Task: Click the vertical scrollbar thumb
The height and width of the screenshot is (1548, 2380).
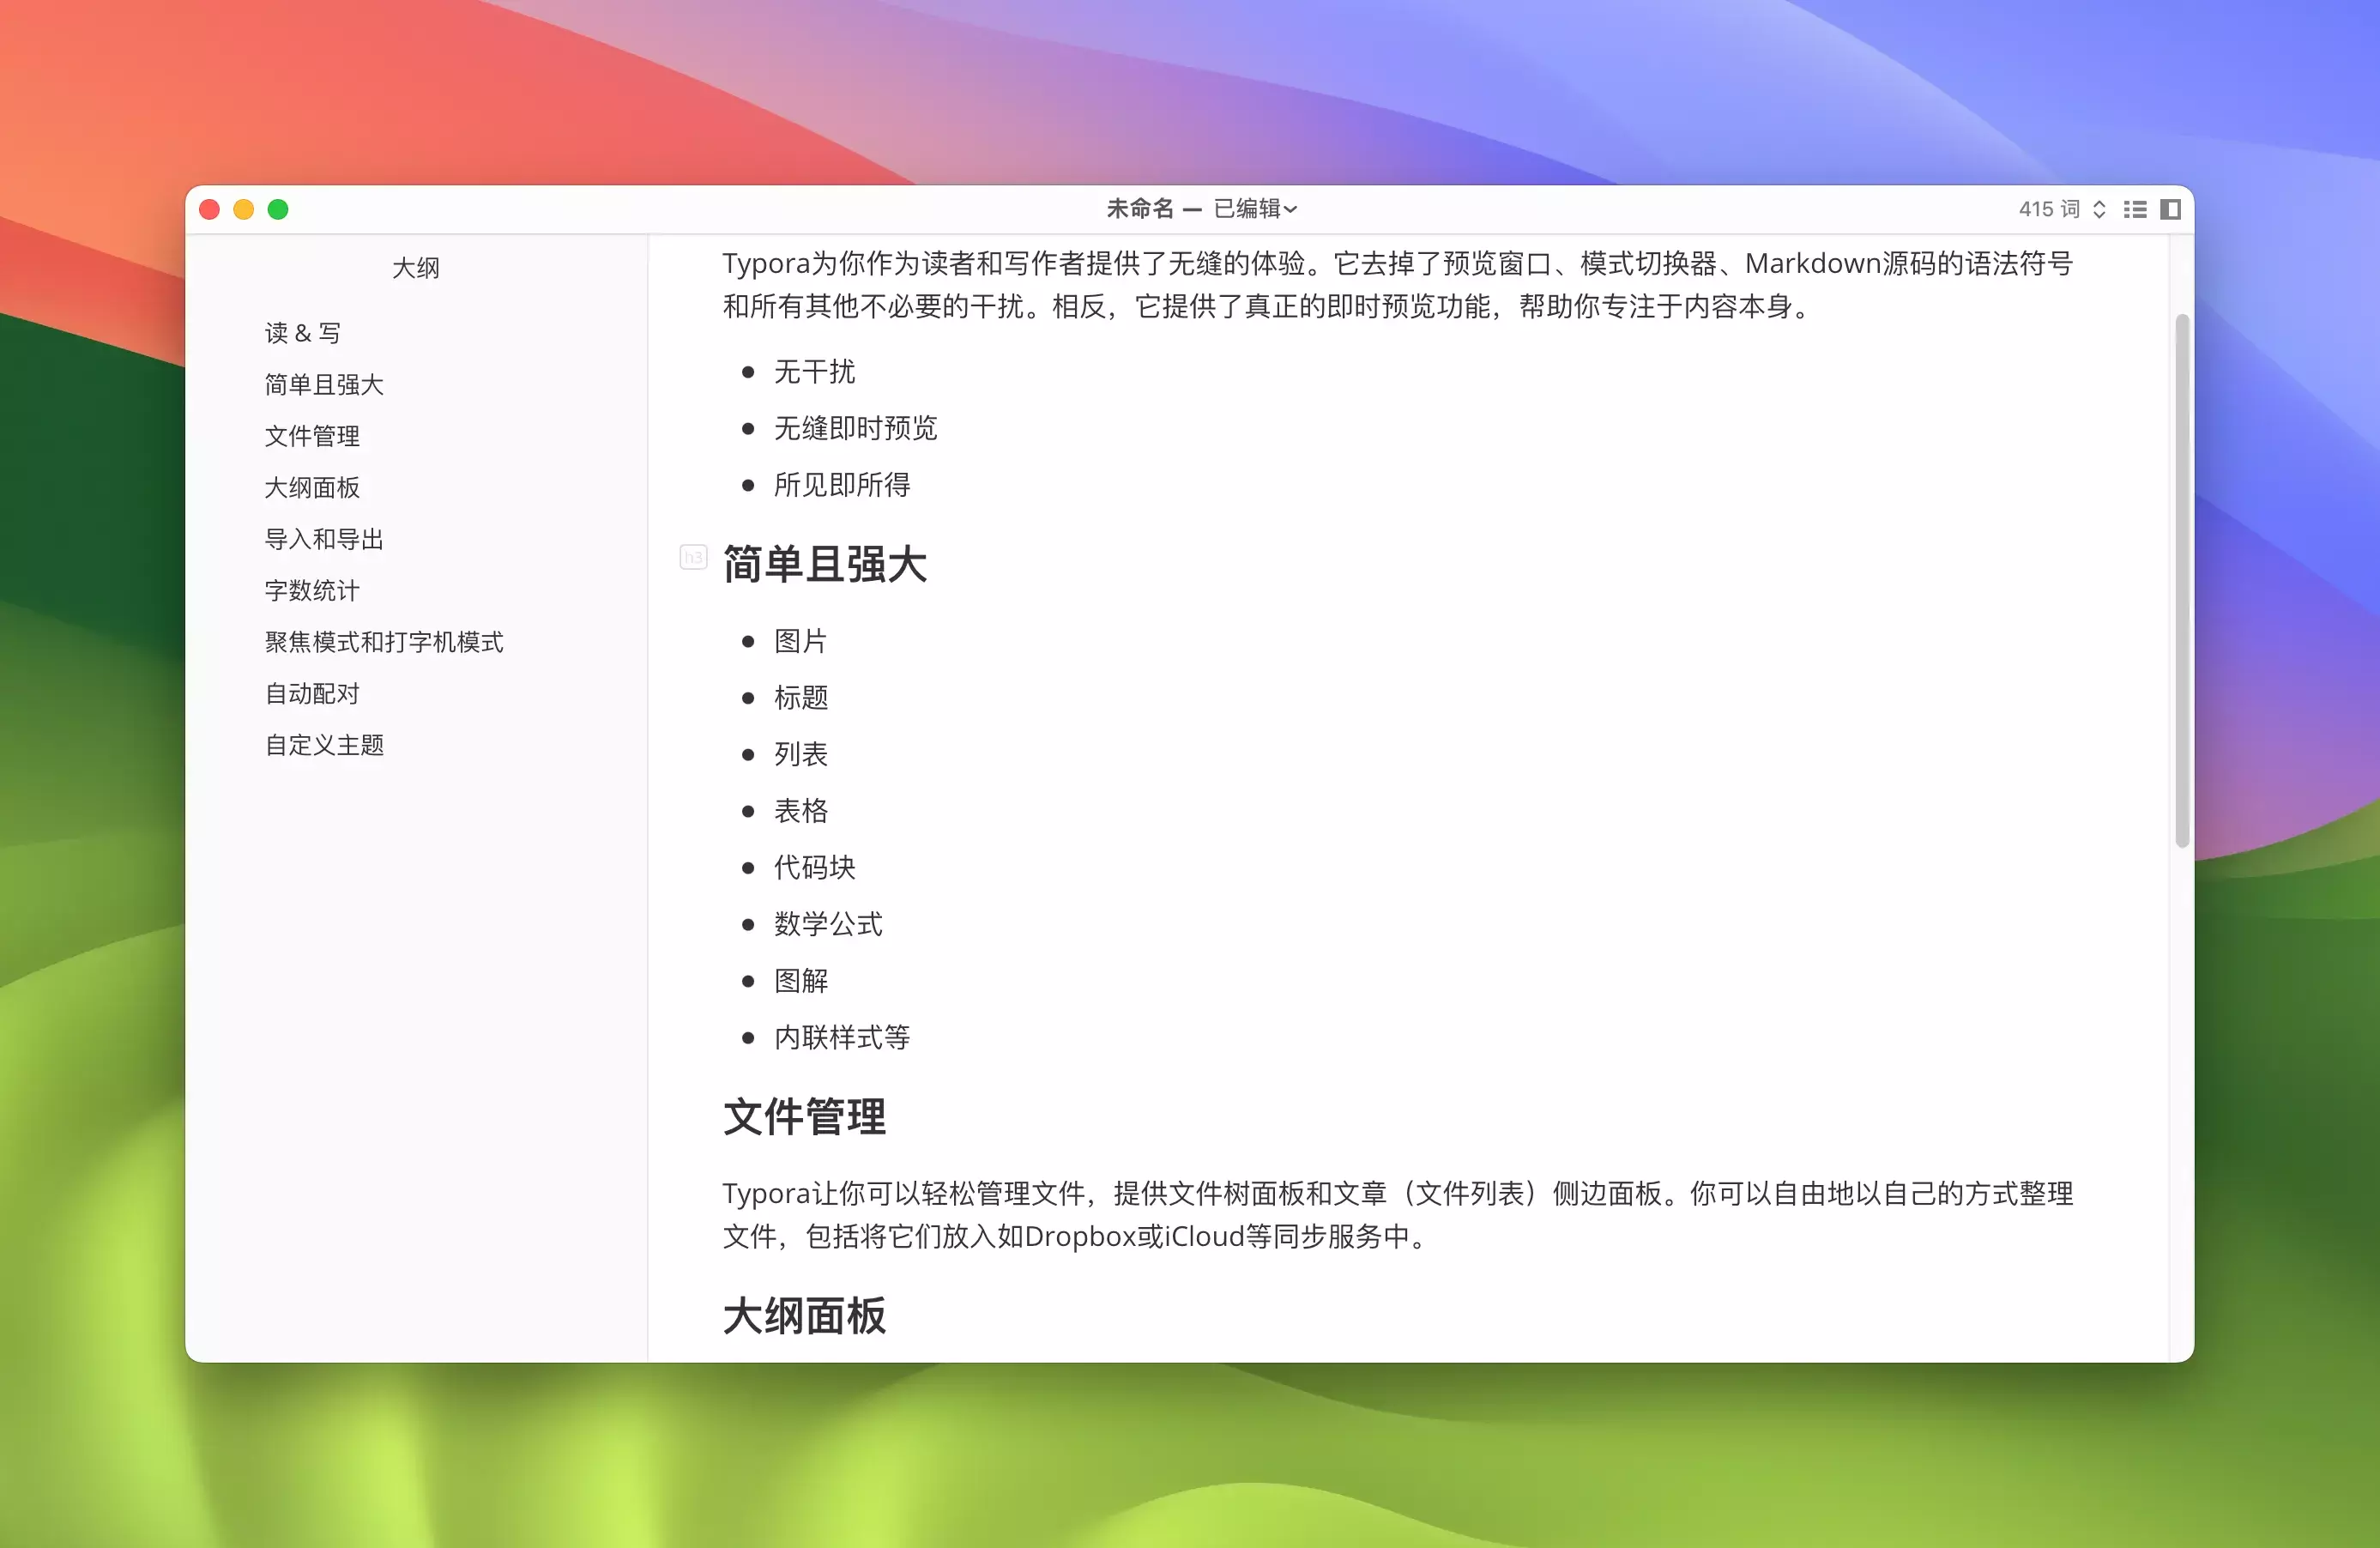Action: (2182, 580)
